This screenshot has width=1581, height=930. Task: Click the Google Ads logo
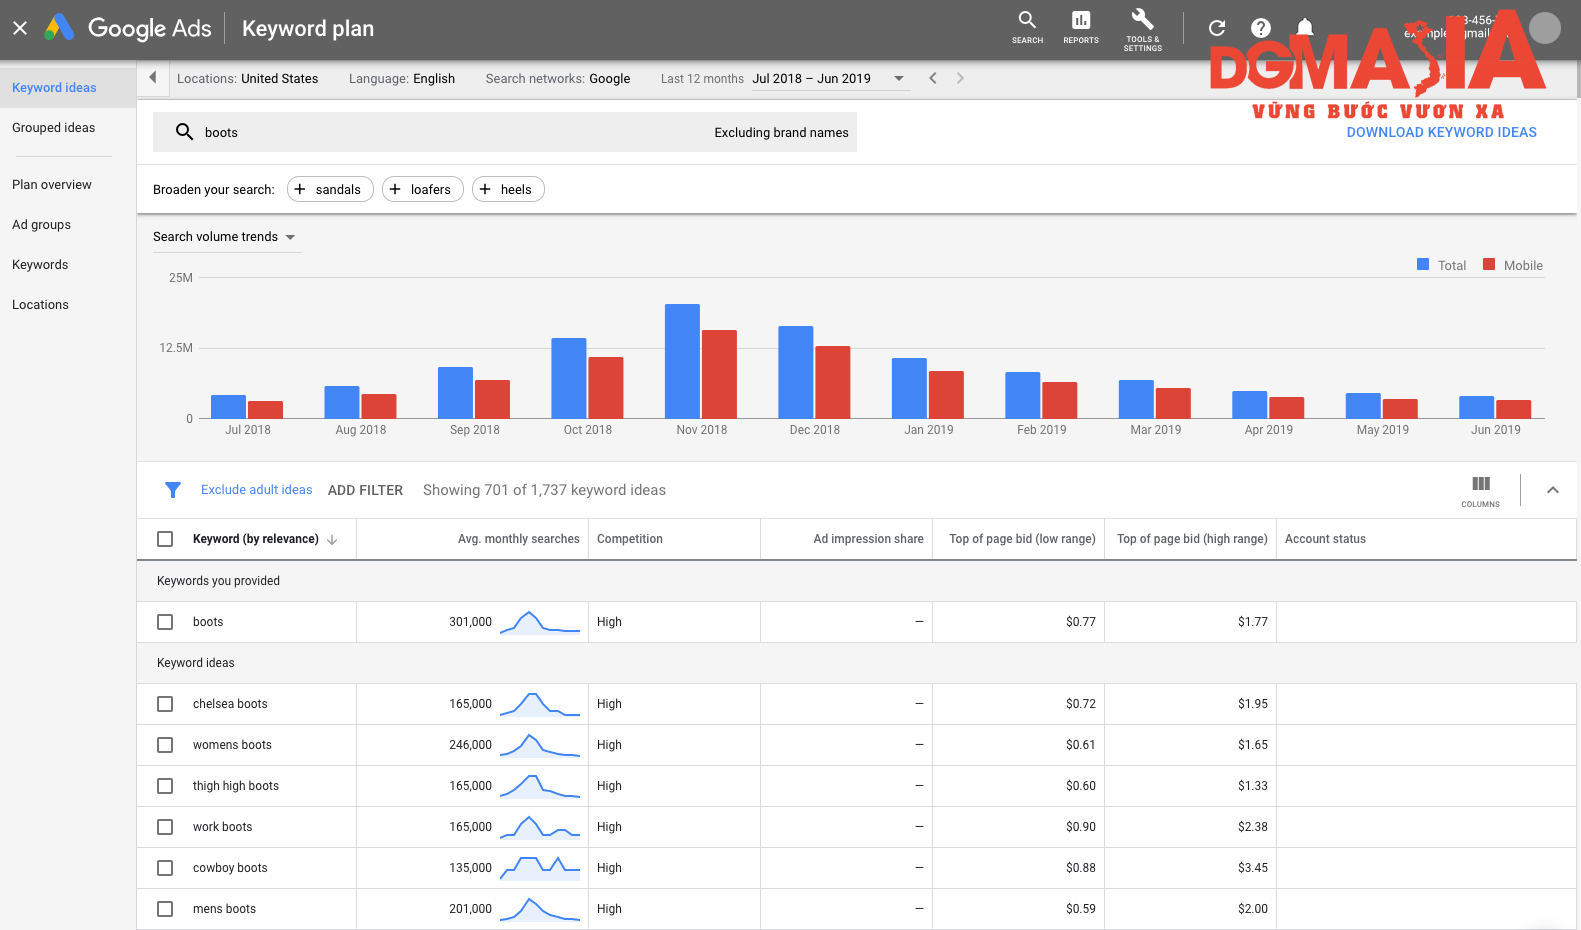[x=60, y=27]
